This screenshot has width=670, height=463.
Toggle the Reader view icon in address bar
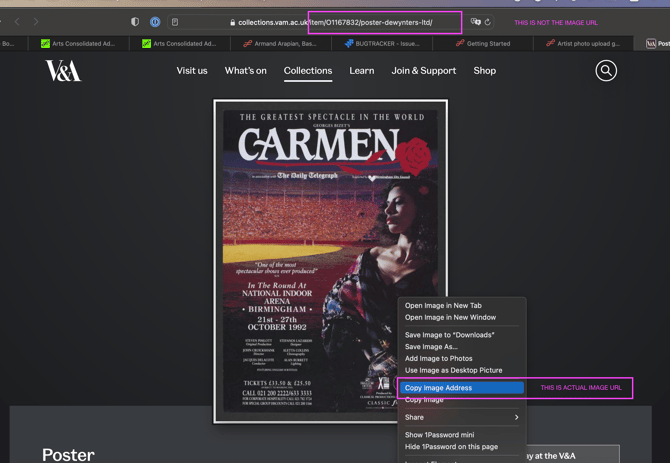(175, 22)
